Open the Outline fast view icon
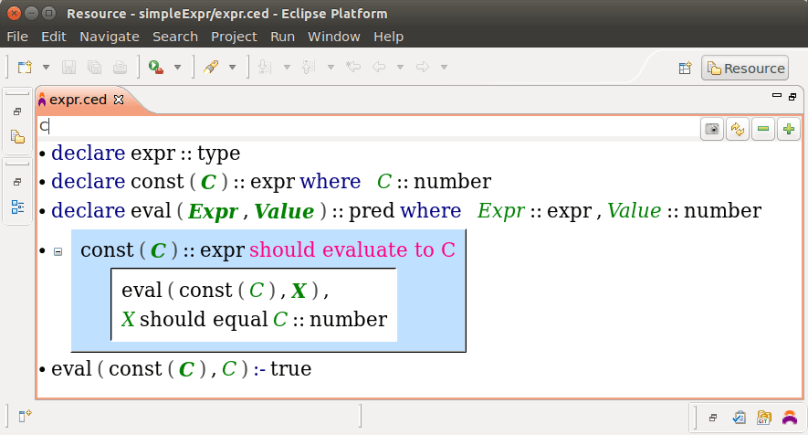The image size is (808, 435). (x=17, y=207)
